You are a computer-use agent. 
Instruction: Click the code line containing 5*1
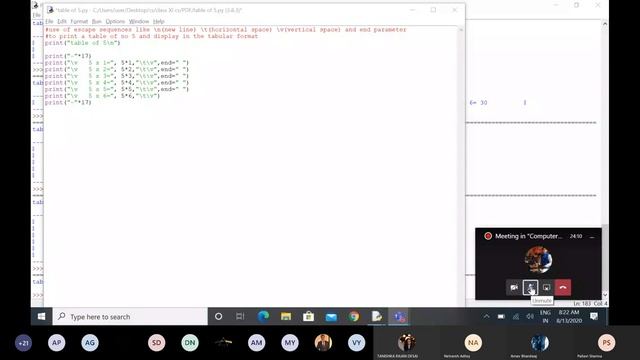pyautogui.click(x=117, y=63)
